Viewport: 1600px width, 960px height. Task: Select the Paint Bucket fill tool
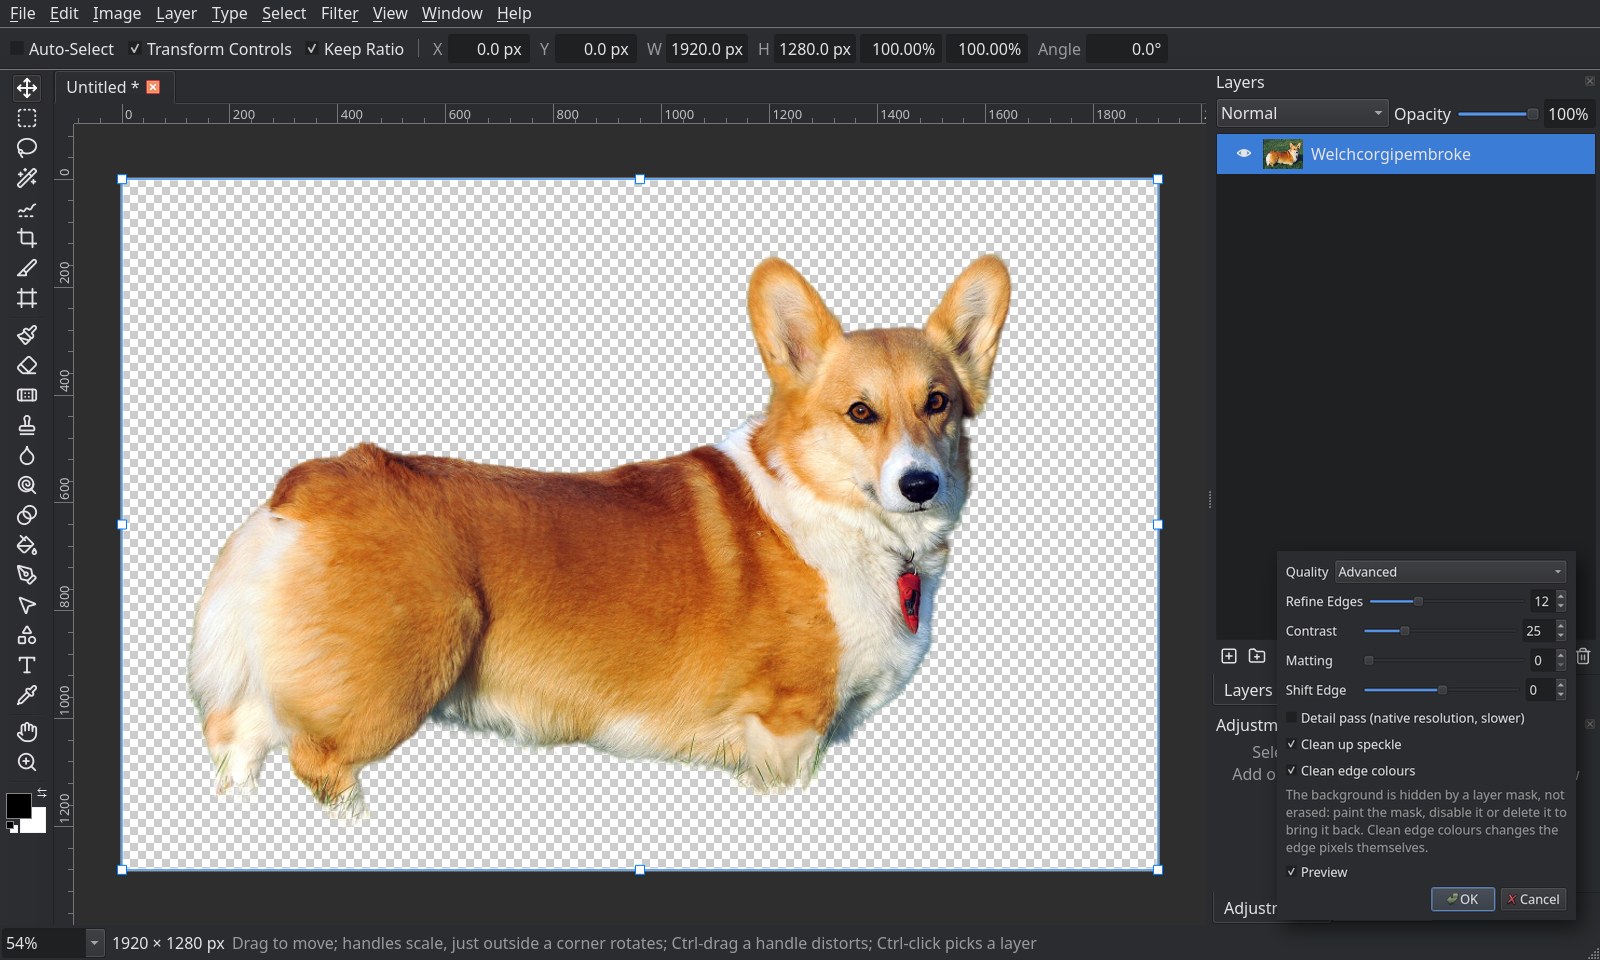coord(27,545)
